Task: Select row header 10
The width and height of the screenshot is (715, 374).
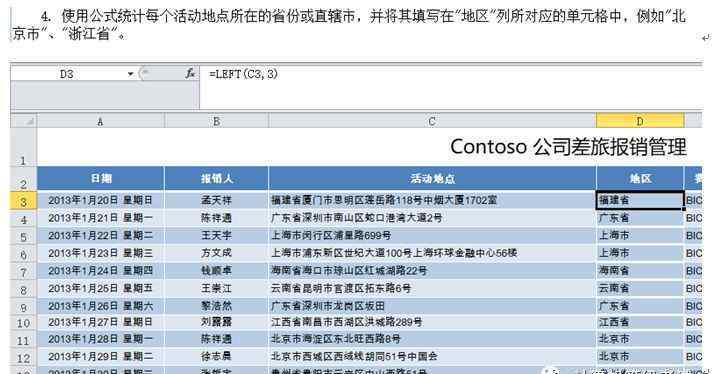Action: tap(23, 323)
